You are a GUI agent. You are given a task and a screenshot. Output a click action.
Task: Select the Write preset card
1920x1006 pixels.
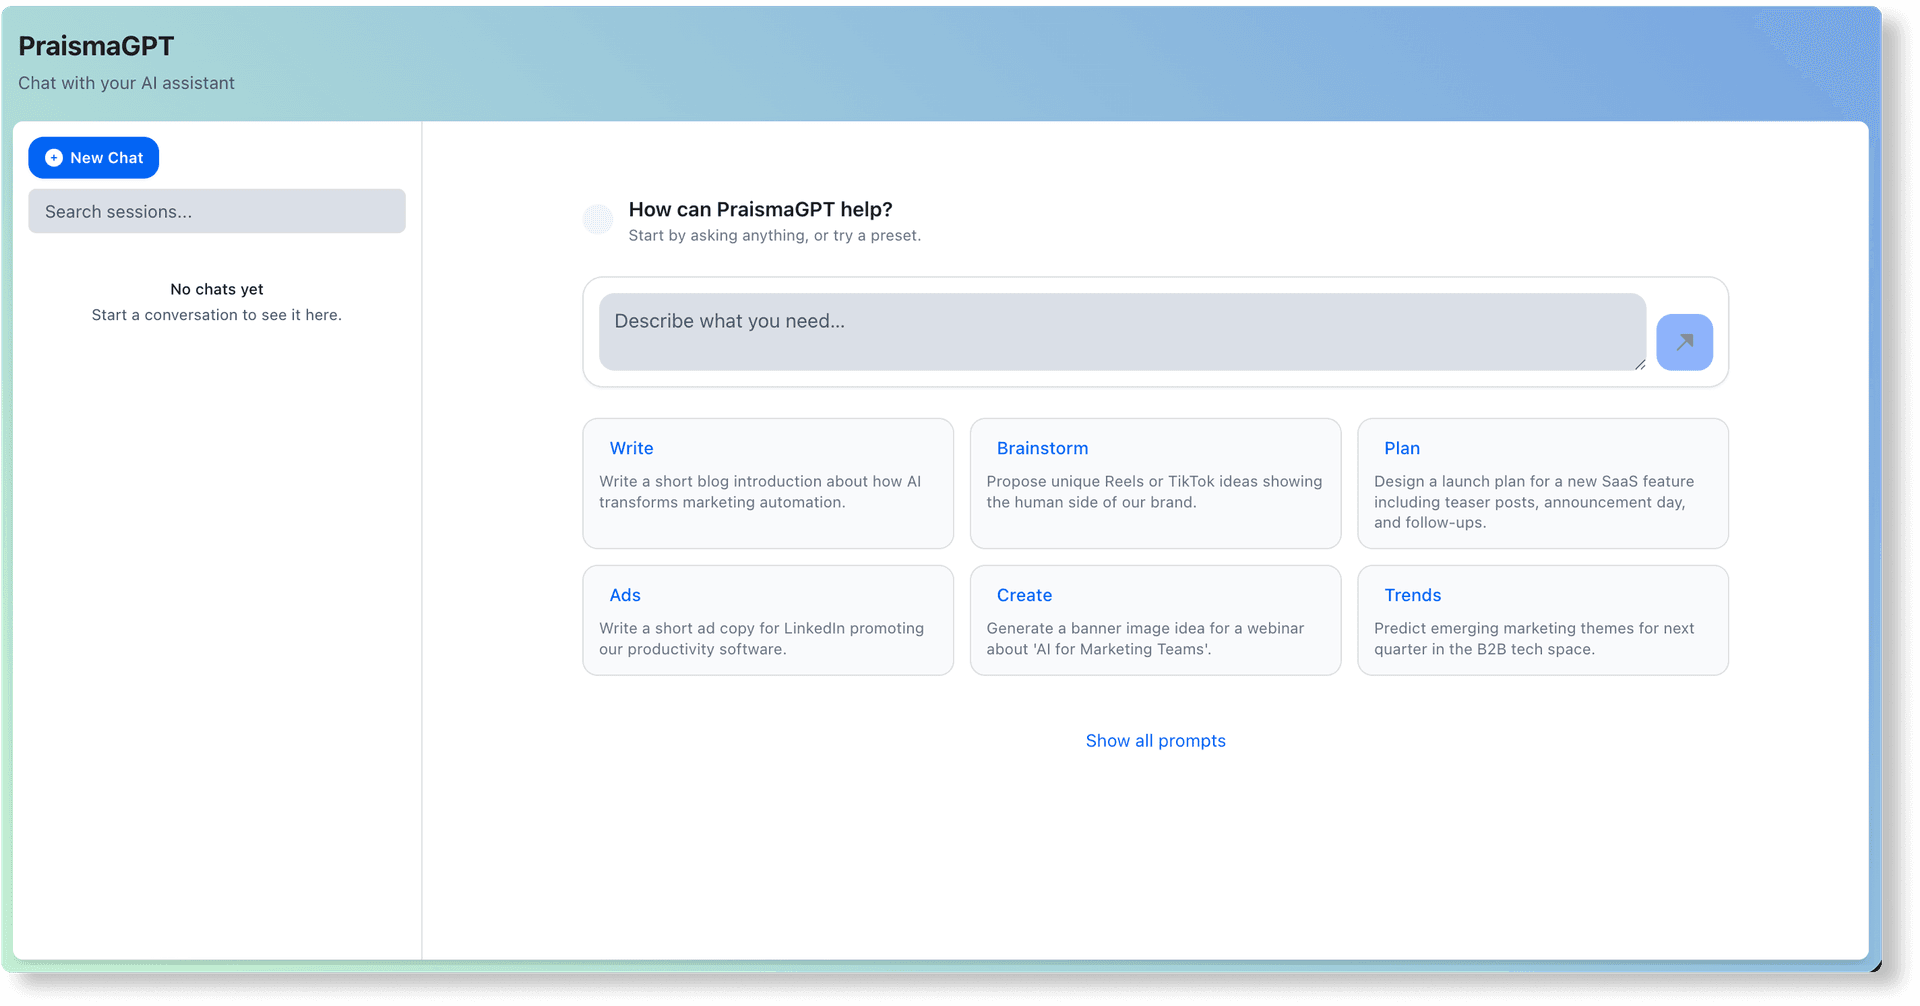coord(767,483)
